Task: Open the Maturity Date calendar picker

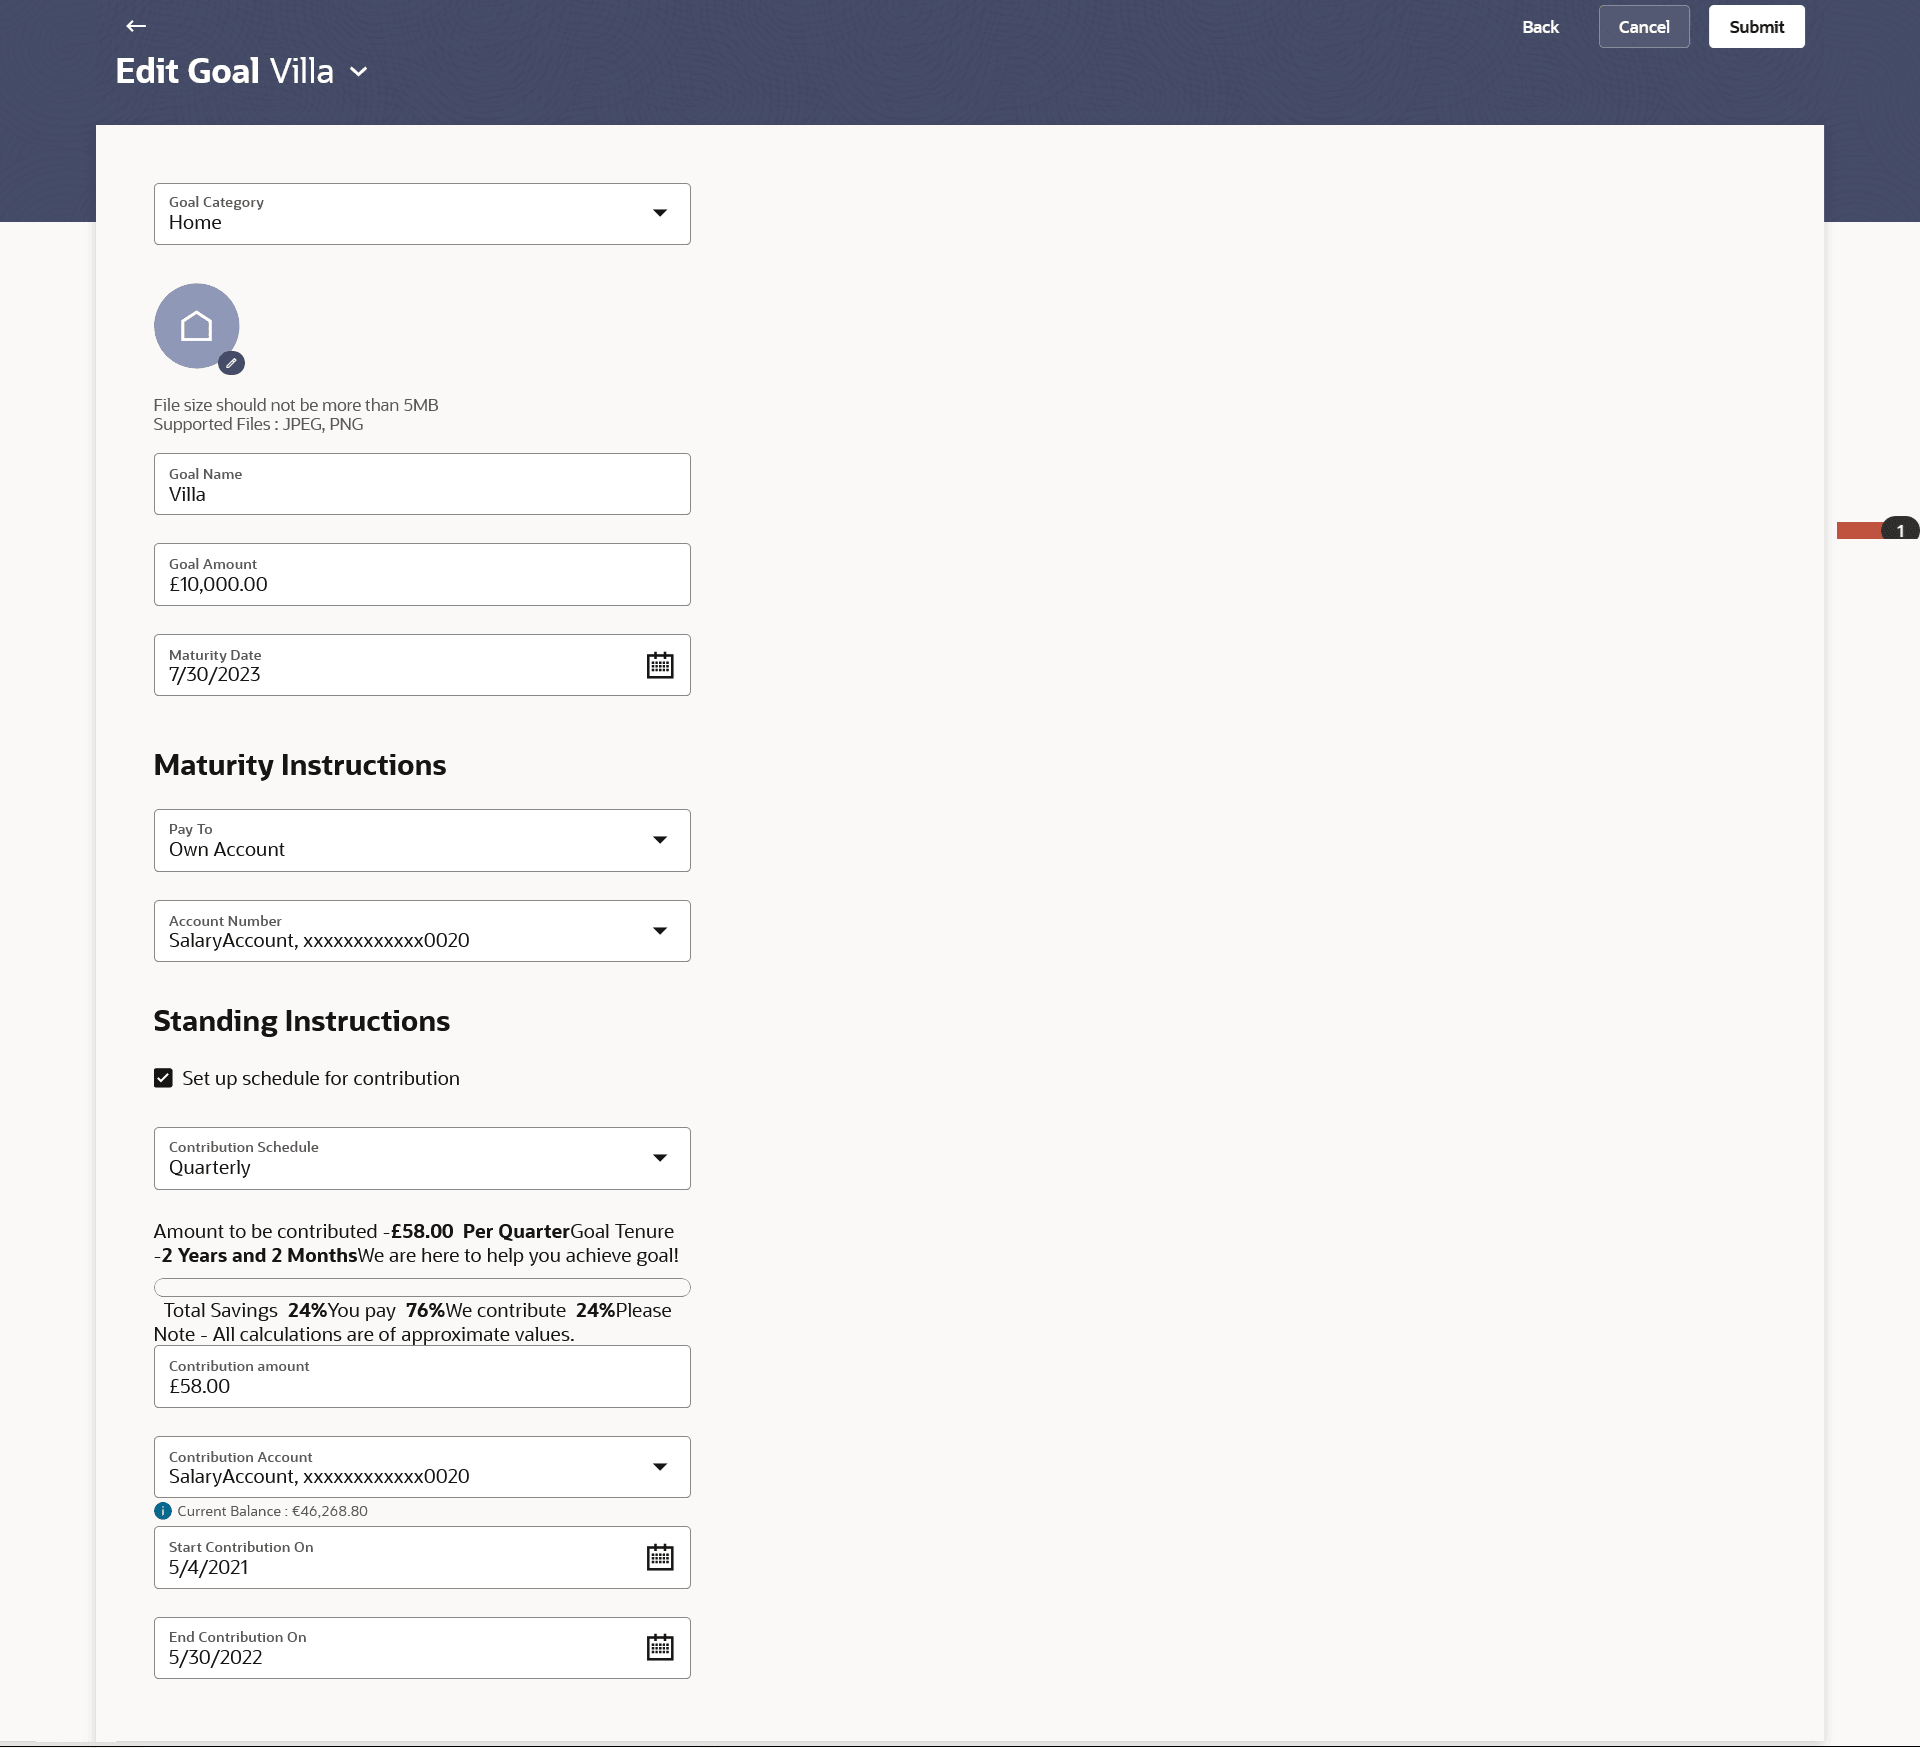Action: [x=659, y=665]
